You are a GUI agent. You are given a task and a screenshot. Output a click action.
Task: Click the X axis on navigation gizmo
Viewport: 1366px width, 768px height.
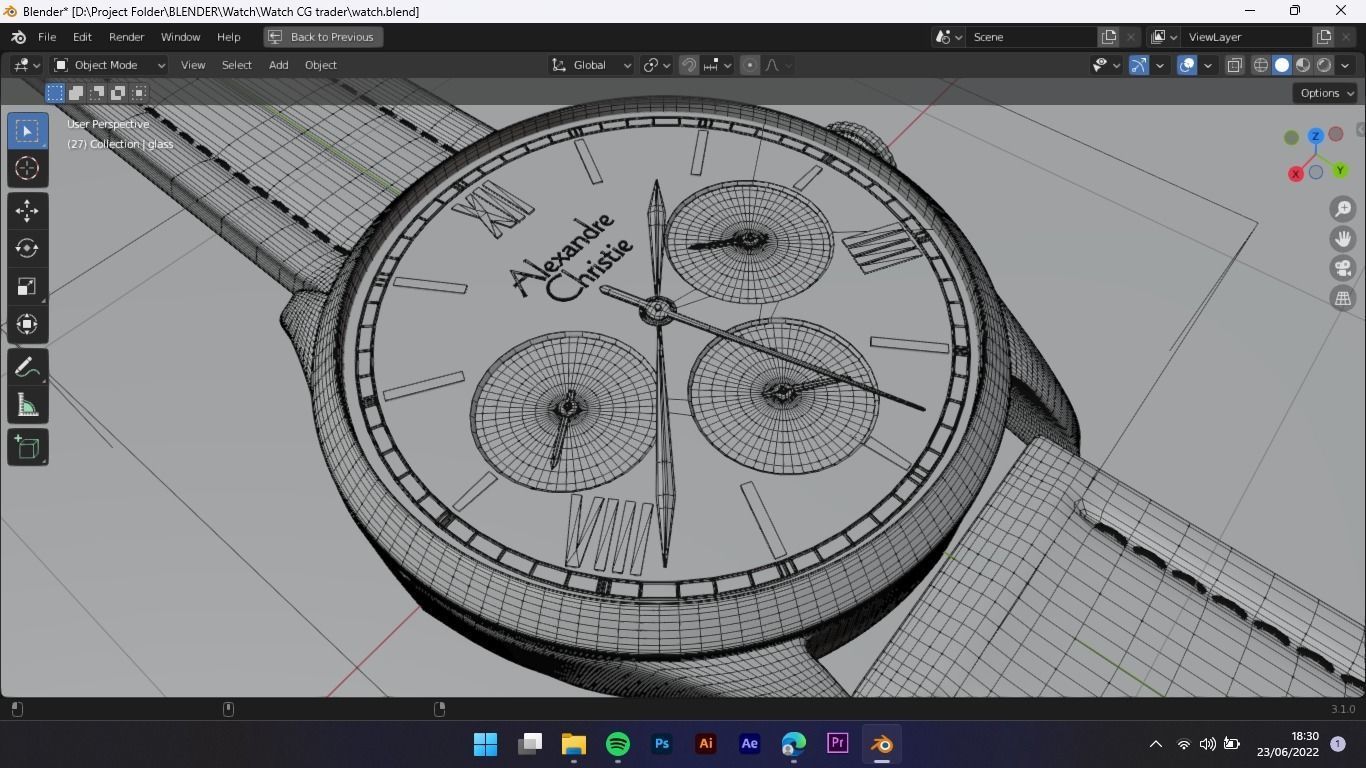pos(1296,174)
